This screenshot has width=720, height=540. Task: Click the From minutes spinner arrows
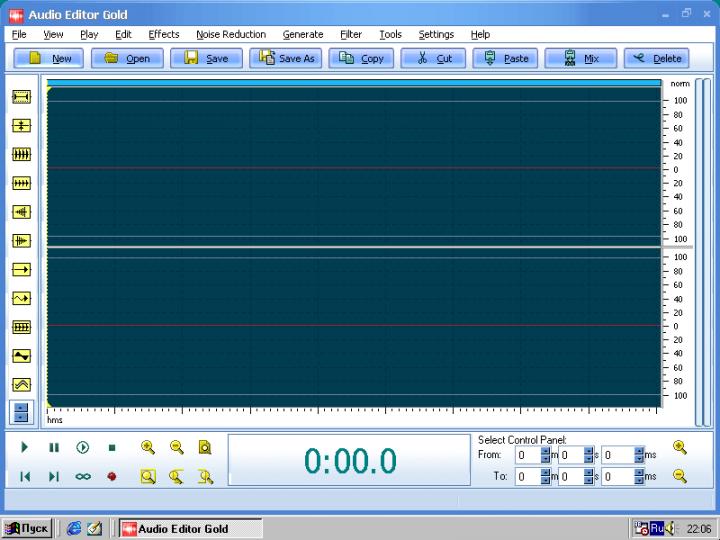pos(545,455)
